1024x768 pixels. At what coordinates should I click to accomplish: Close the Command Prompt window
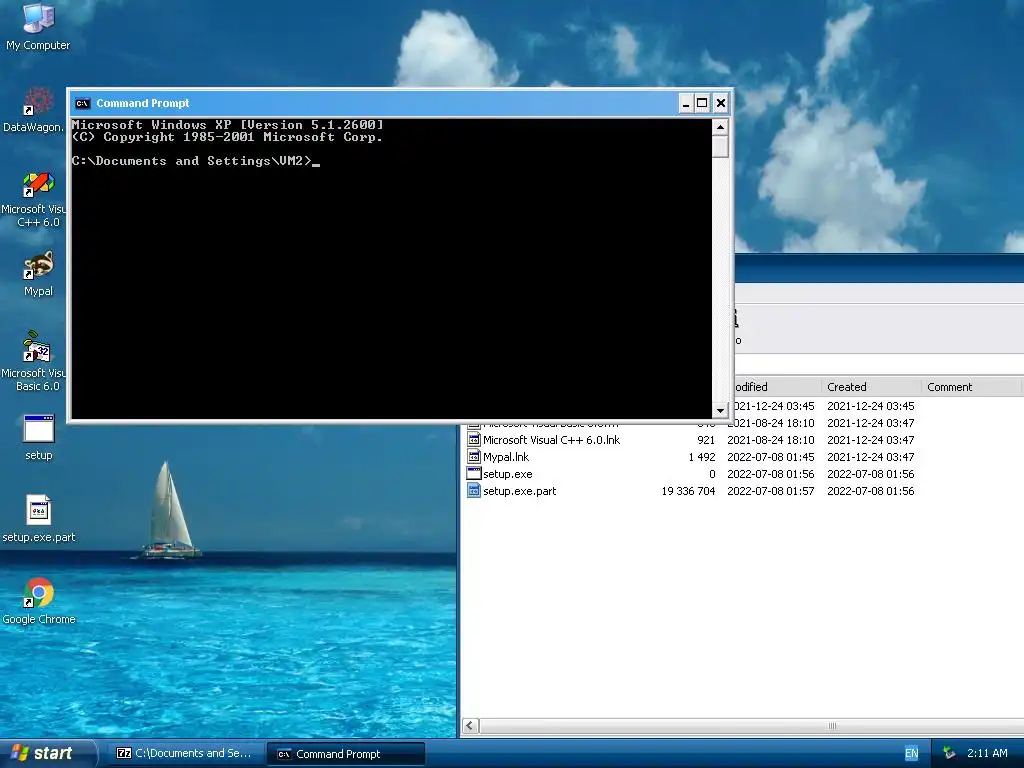[720, 103]
